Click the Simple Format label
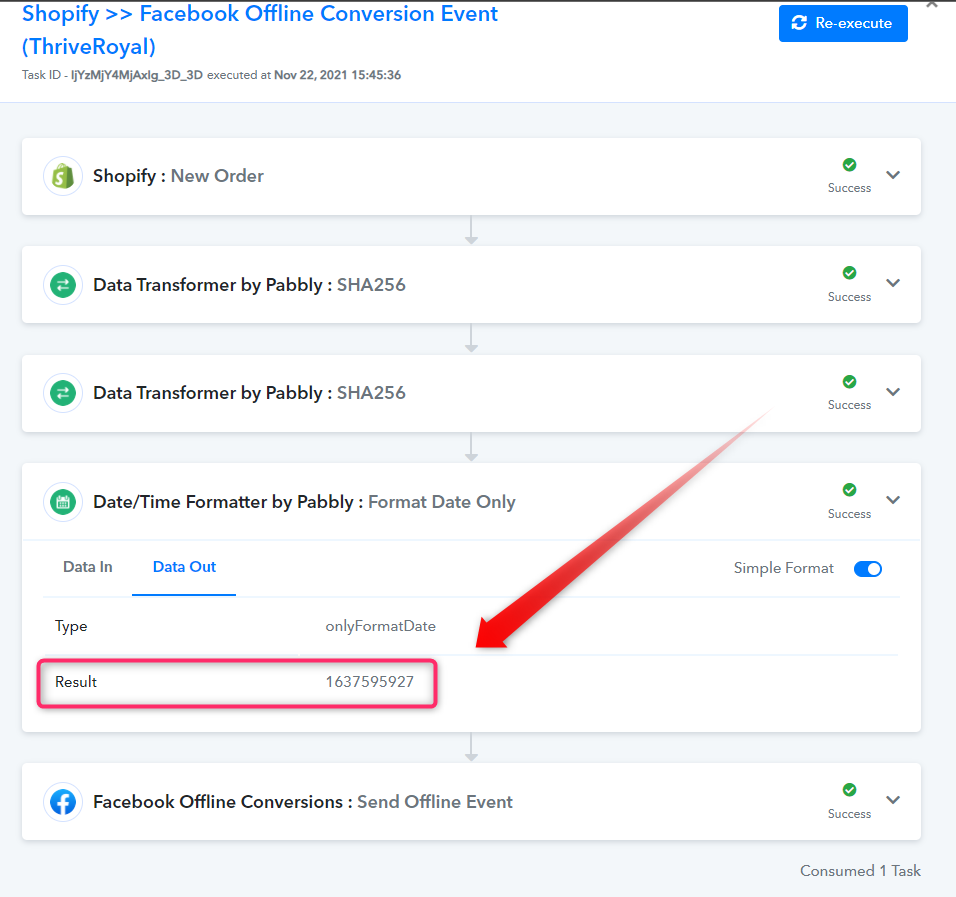Viewport: 956px width, 897px height. tap(783, 568)
